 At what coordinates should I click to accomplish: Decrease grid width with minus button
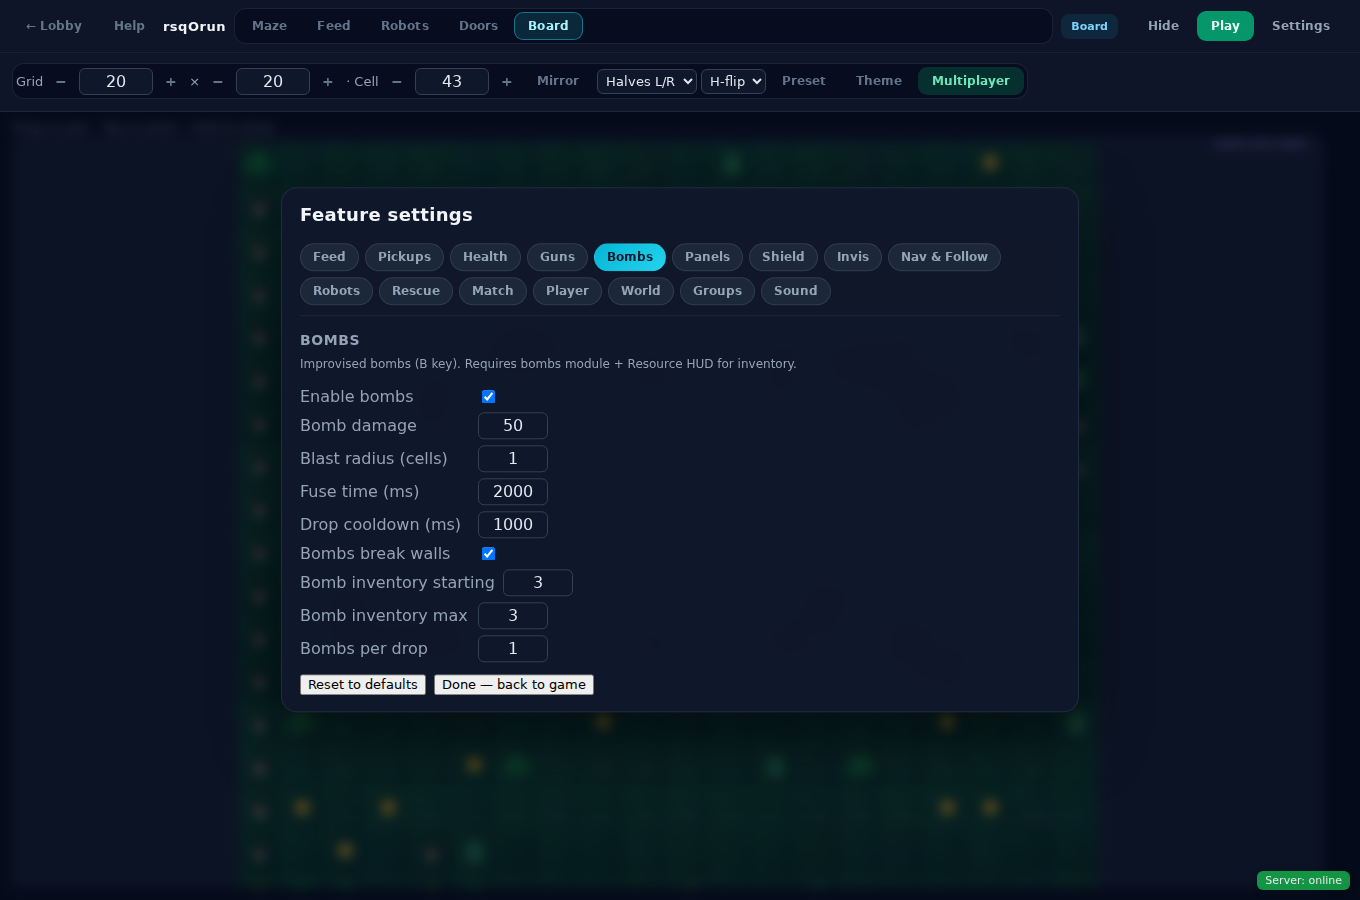[61, 82]
